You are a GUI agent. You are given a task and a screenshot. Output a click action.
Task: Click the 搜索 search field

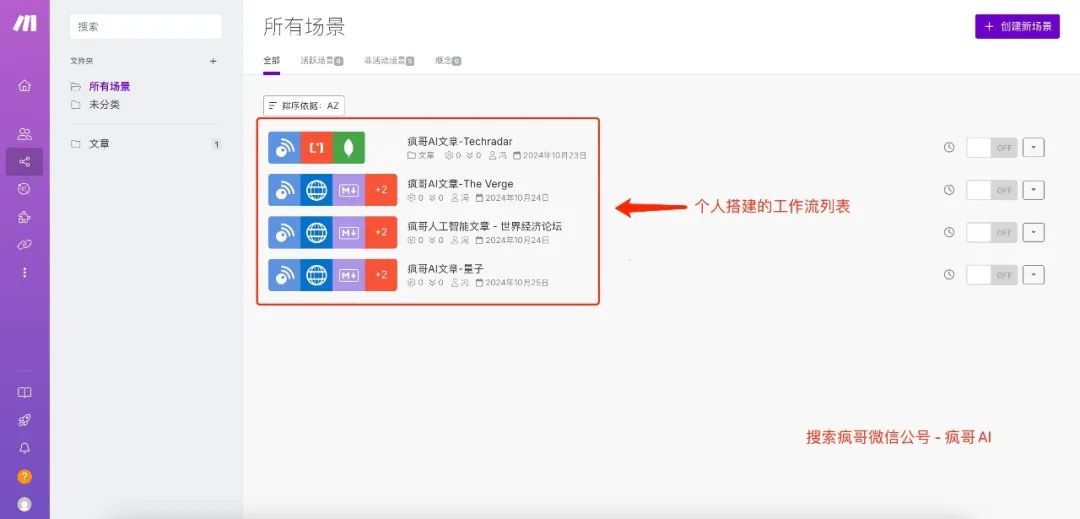coord(145,26)
